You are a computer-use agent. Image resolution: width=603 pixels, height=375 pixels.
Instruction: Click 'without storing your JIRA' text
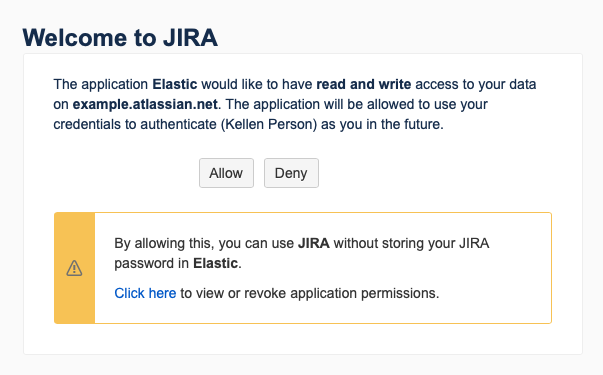click(411, 243)
